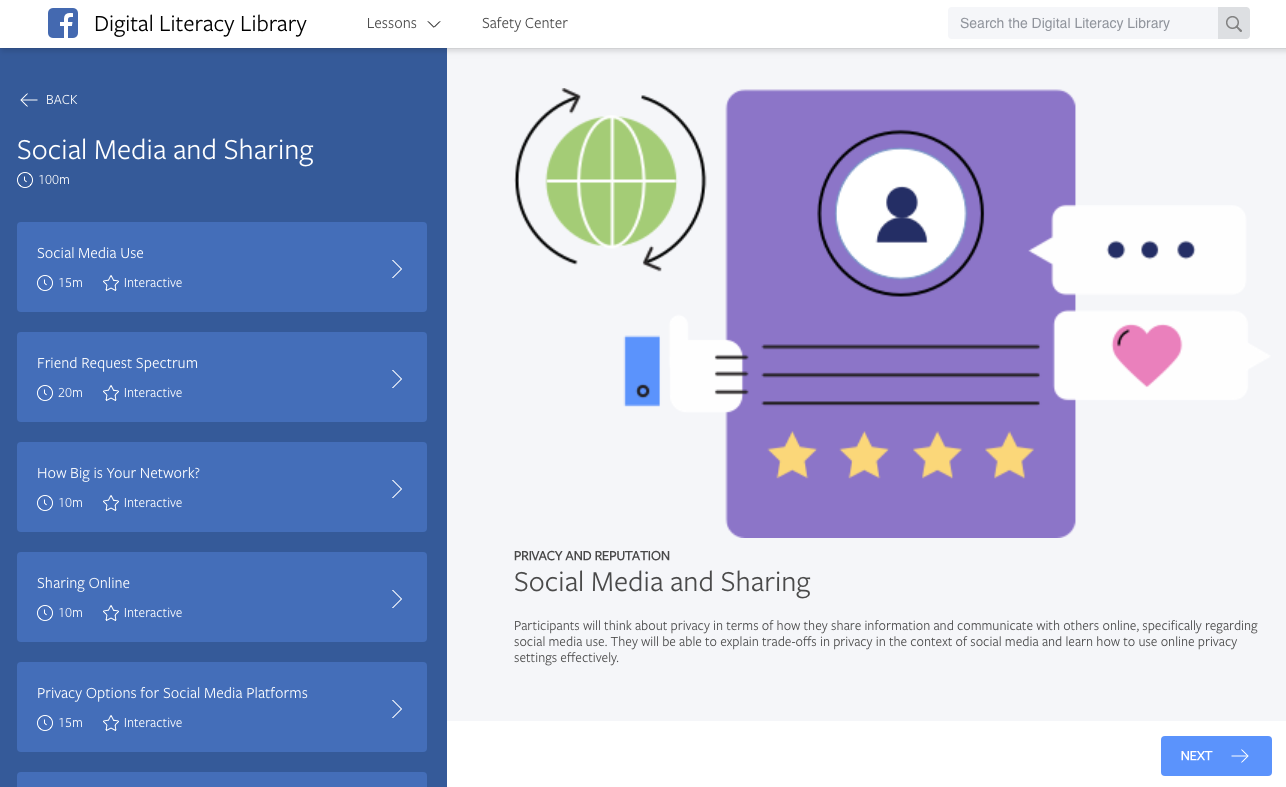Open the Safety Center menu item
Viewport: 1286px width, 787px height.
[x=524, y=22]
